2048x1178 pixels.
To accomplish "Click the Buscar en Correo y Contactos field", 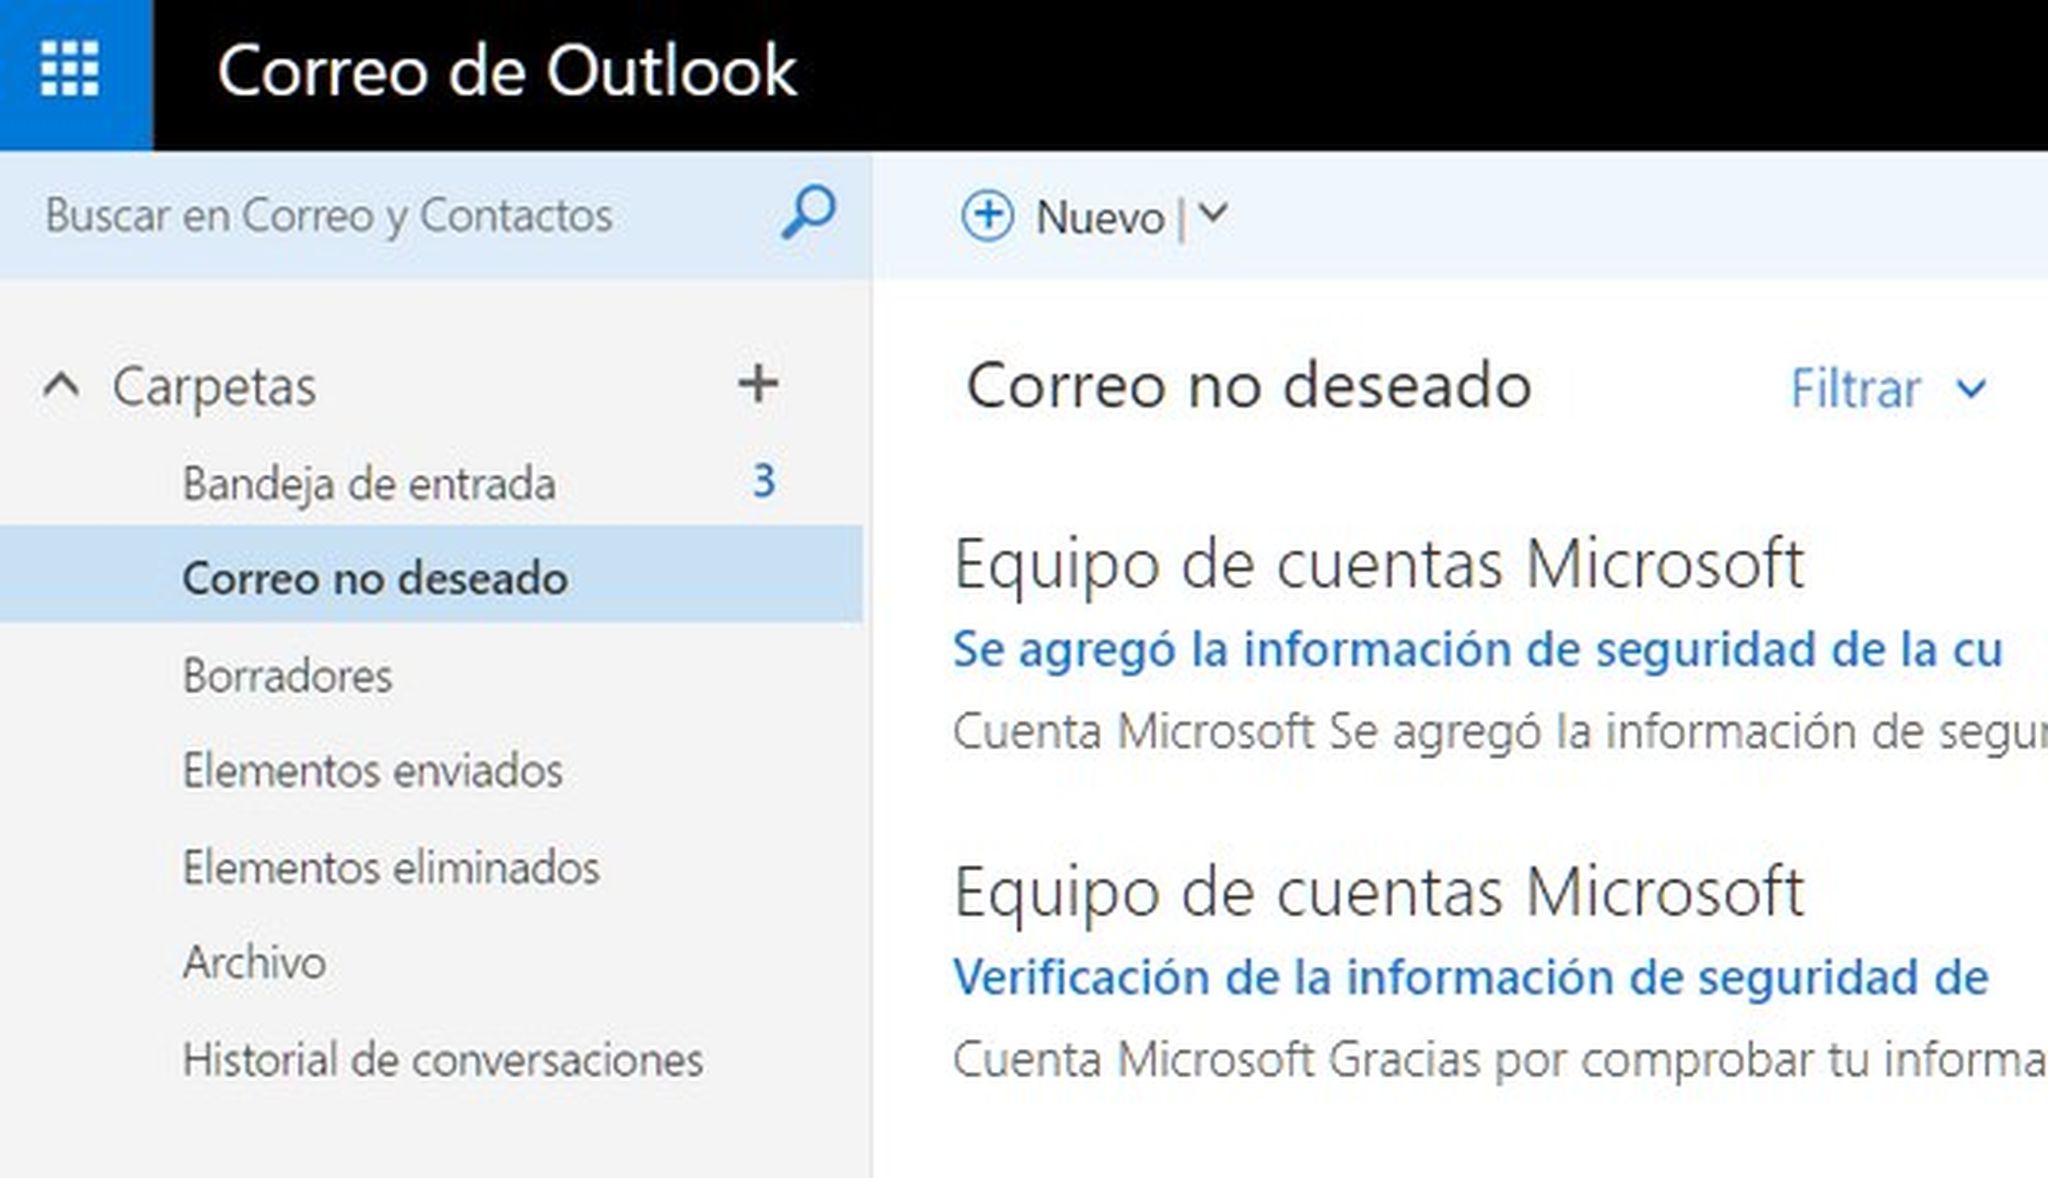I will click(329, 215).
